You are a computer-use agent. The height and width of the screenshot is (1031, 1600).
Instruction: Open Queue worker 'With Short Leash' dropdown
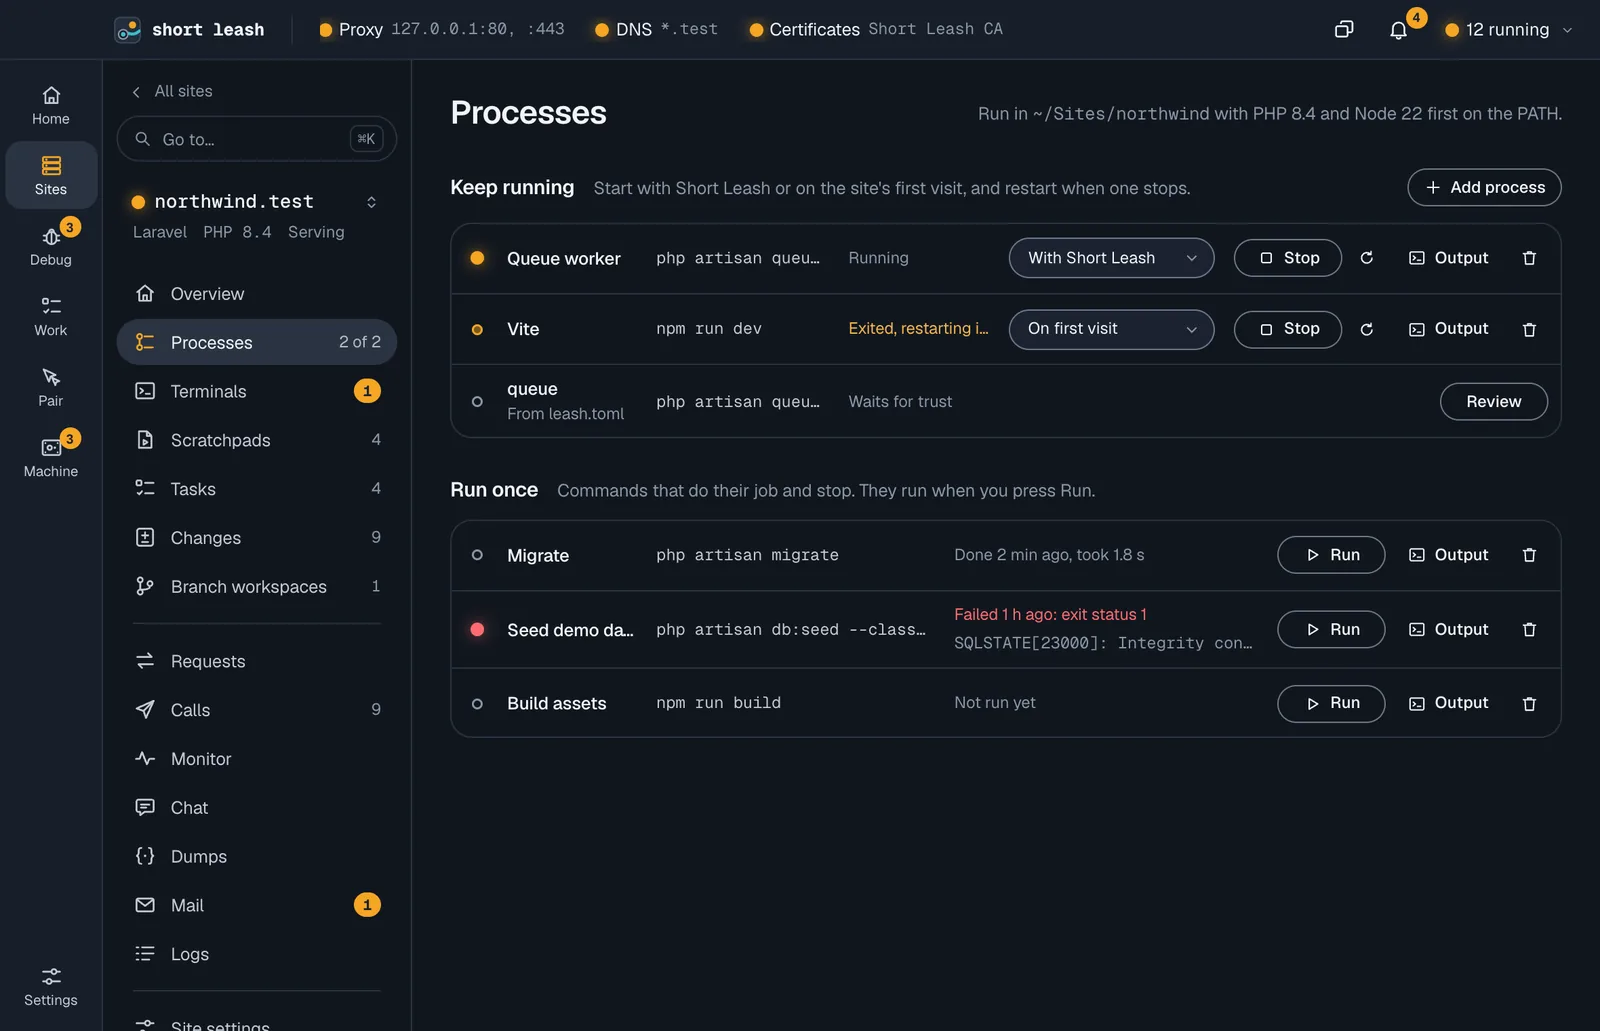[x=1111, y=258]
